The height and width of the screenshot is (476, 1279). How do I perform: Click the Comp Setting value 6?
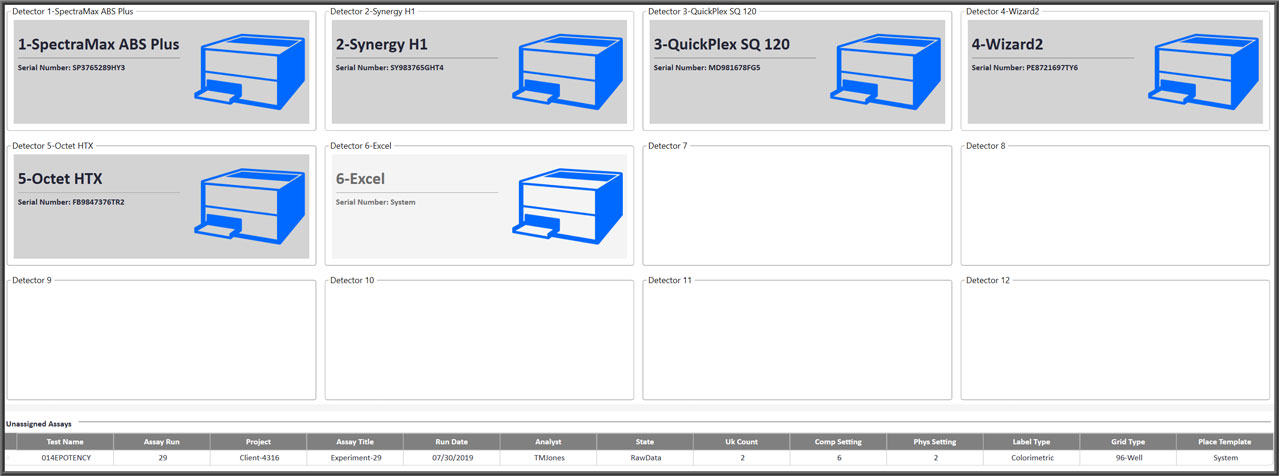click(838, 458)
